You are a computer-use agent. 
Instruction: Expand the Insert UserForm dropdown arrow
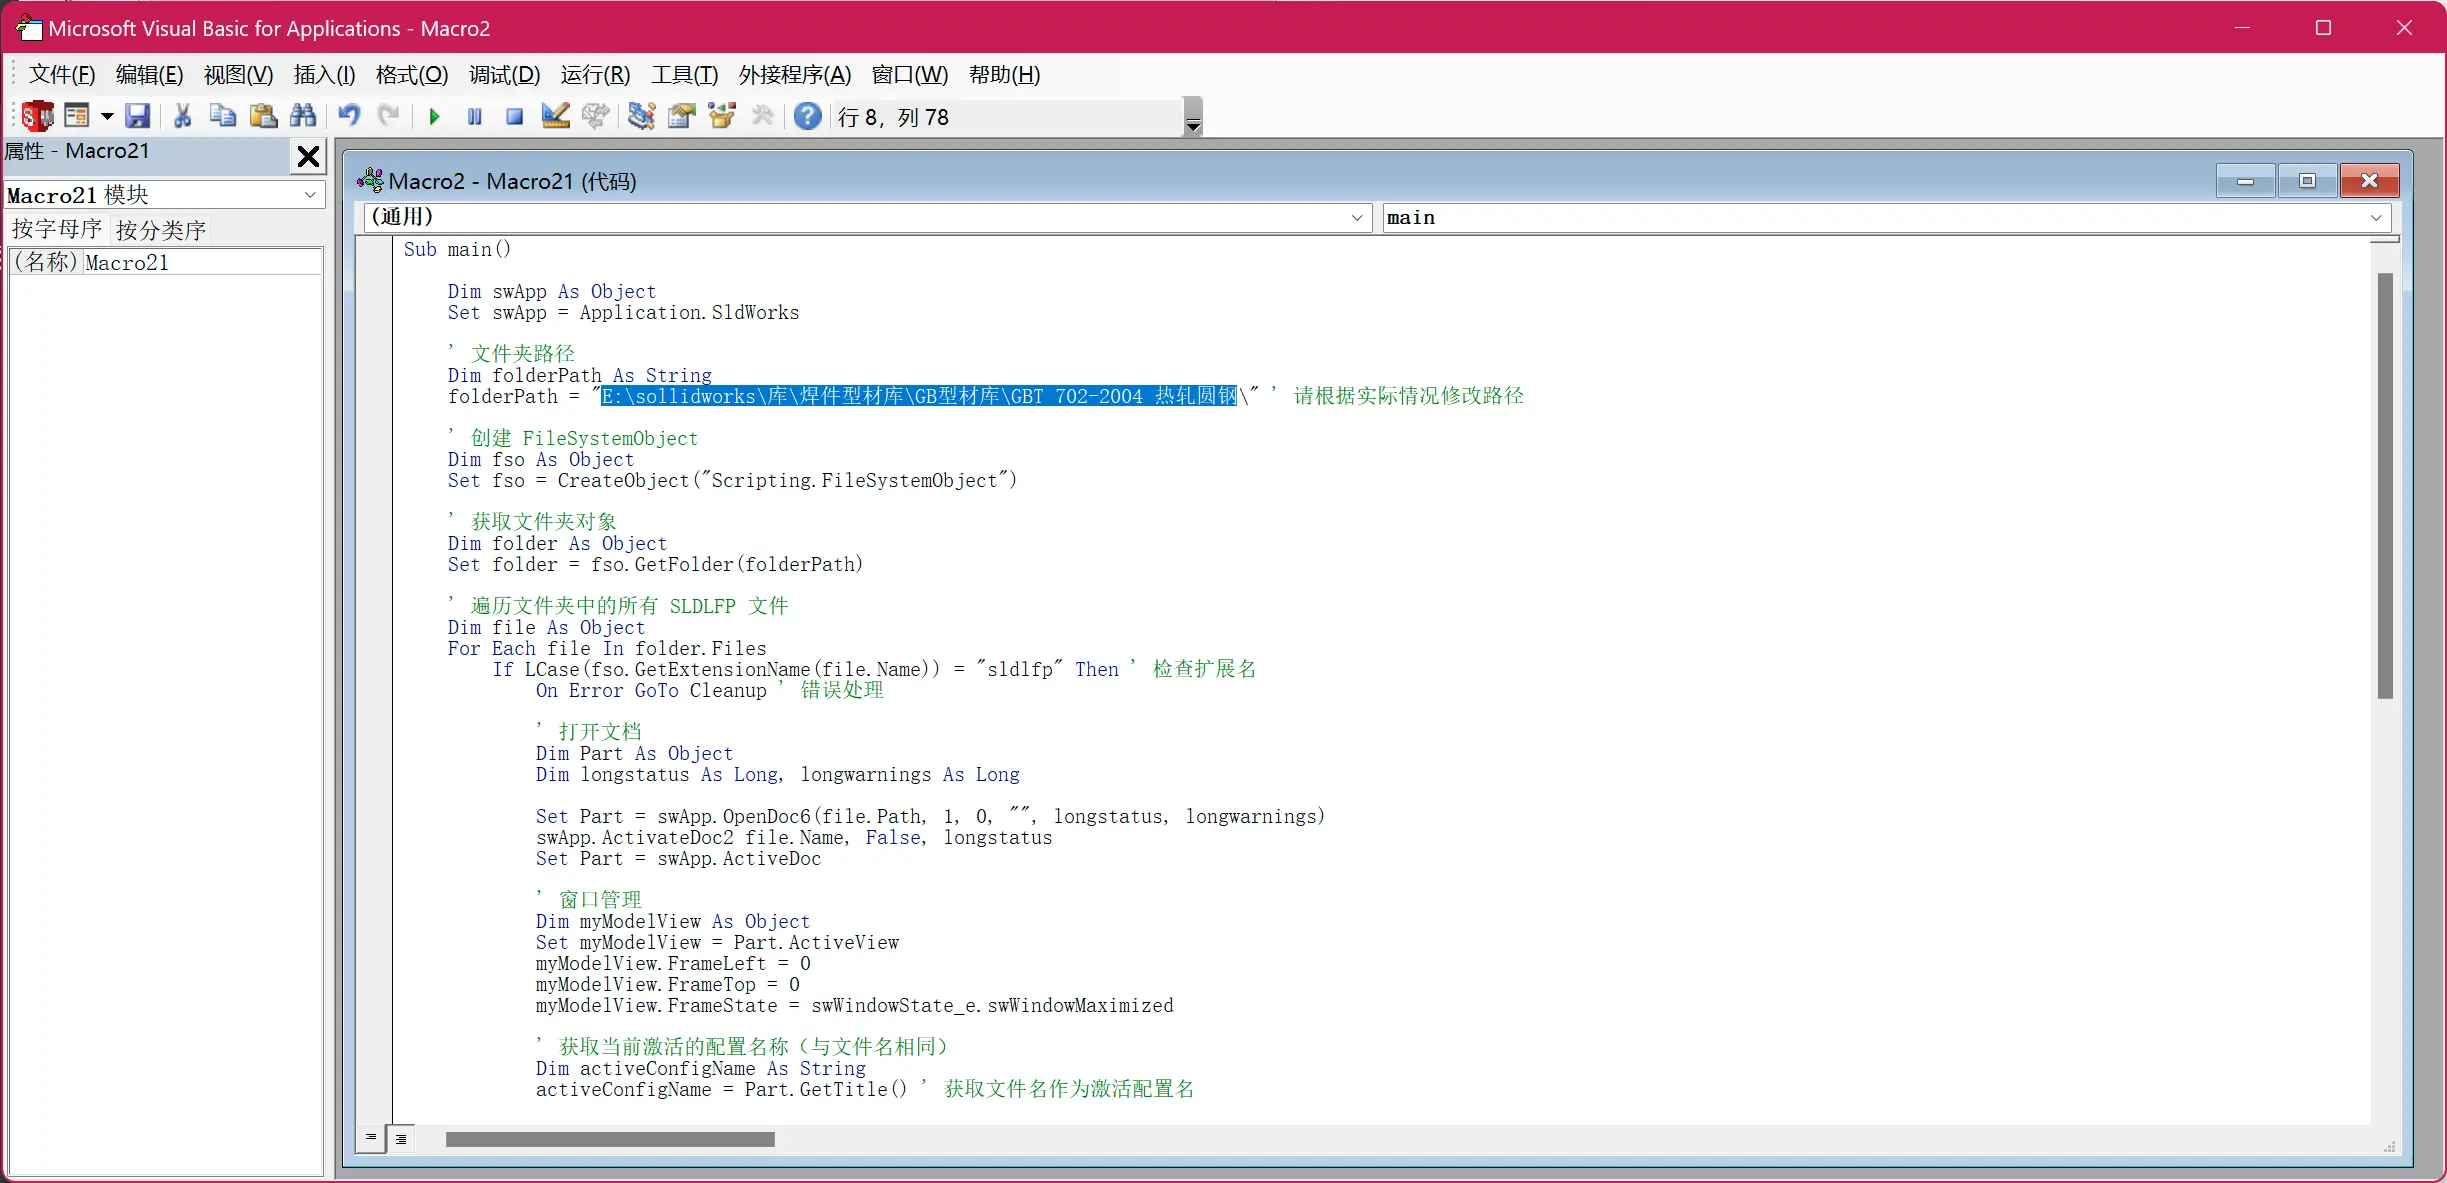107,116
